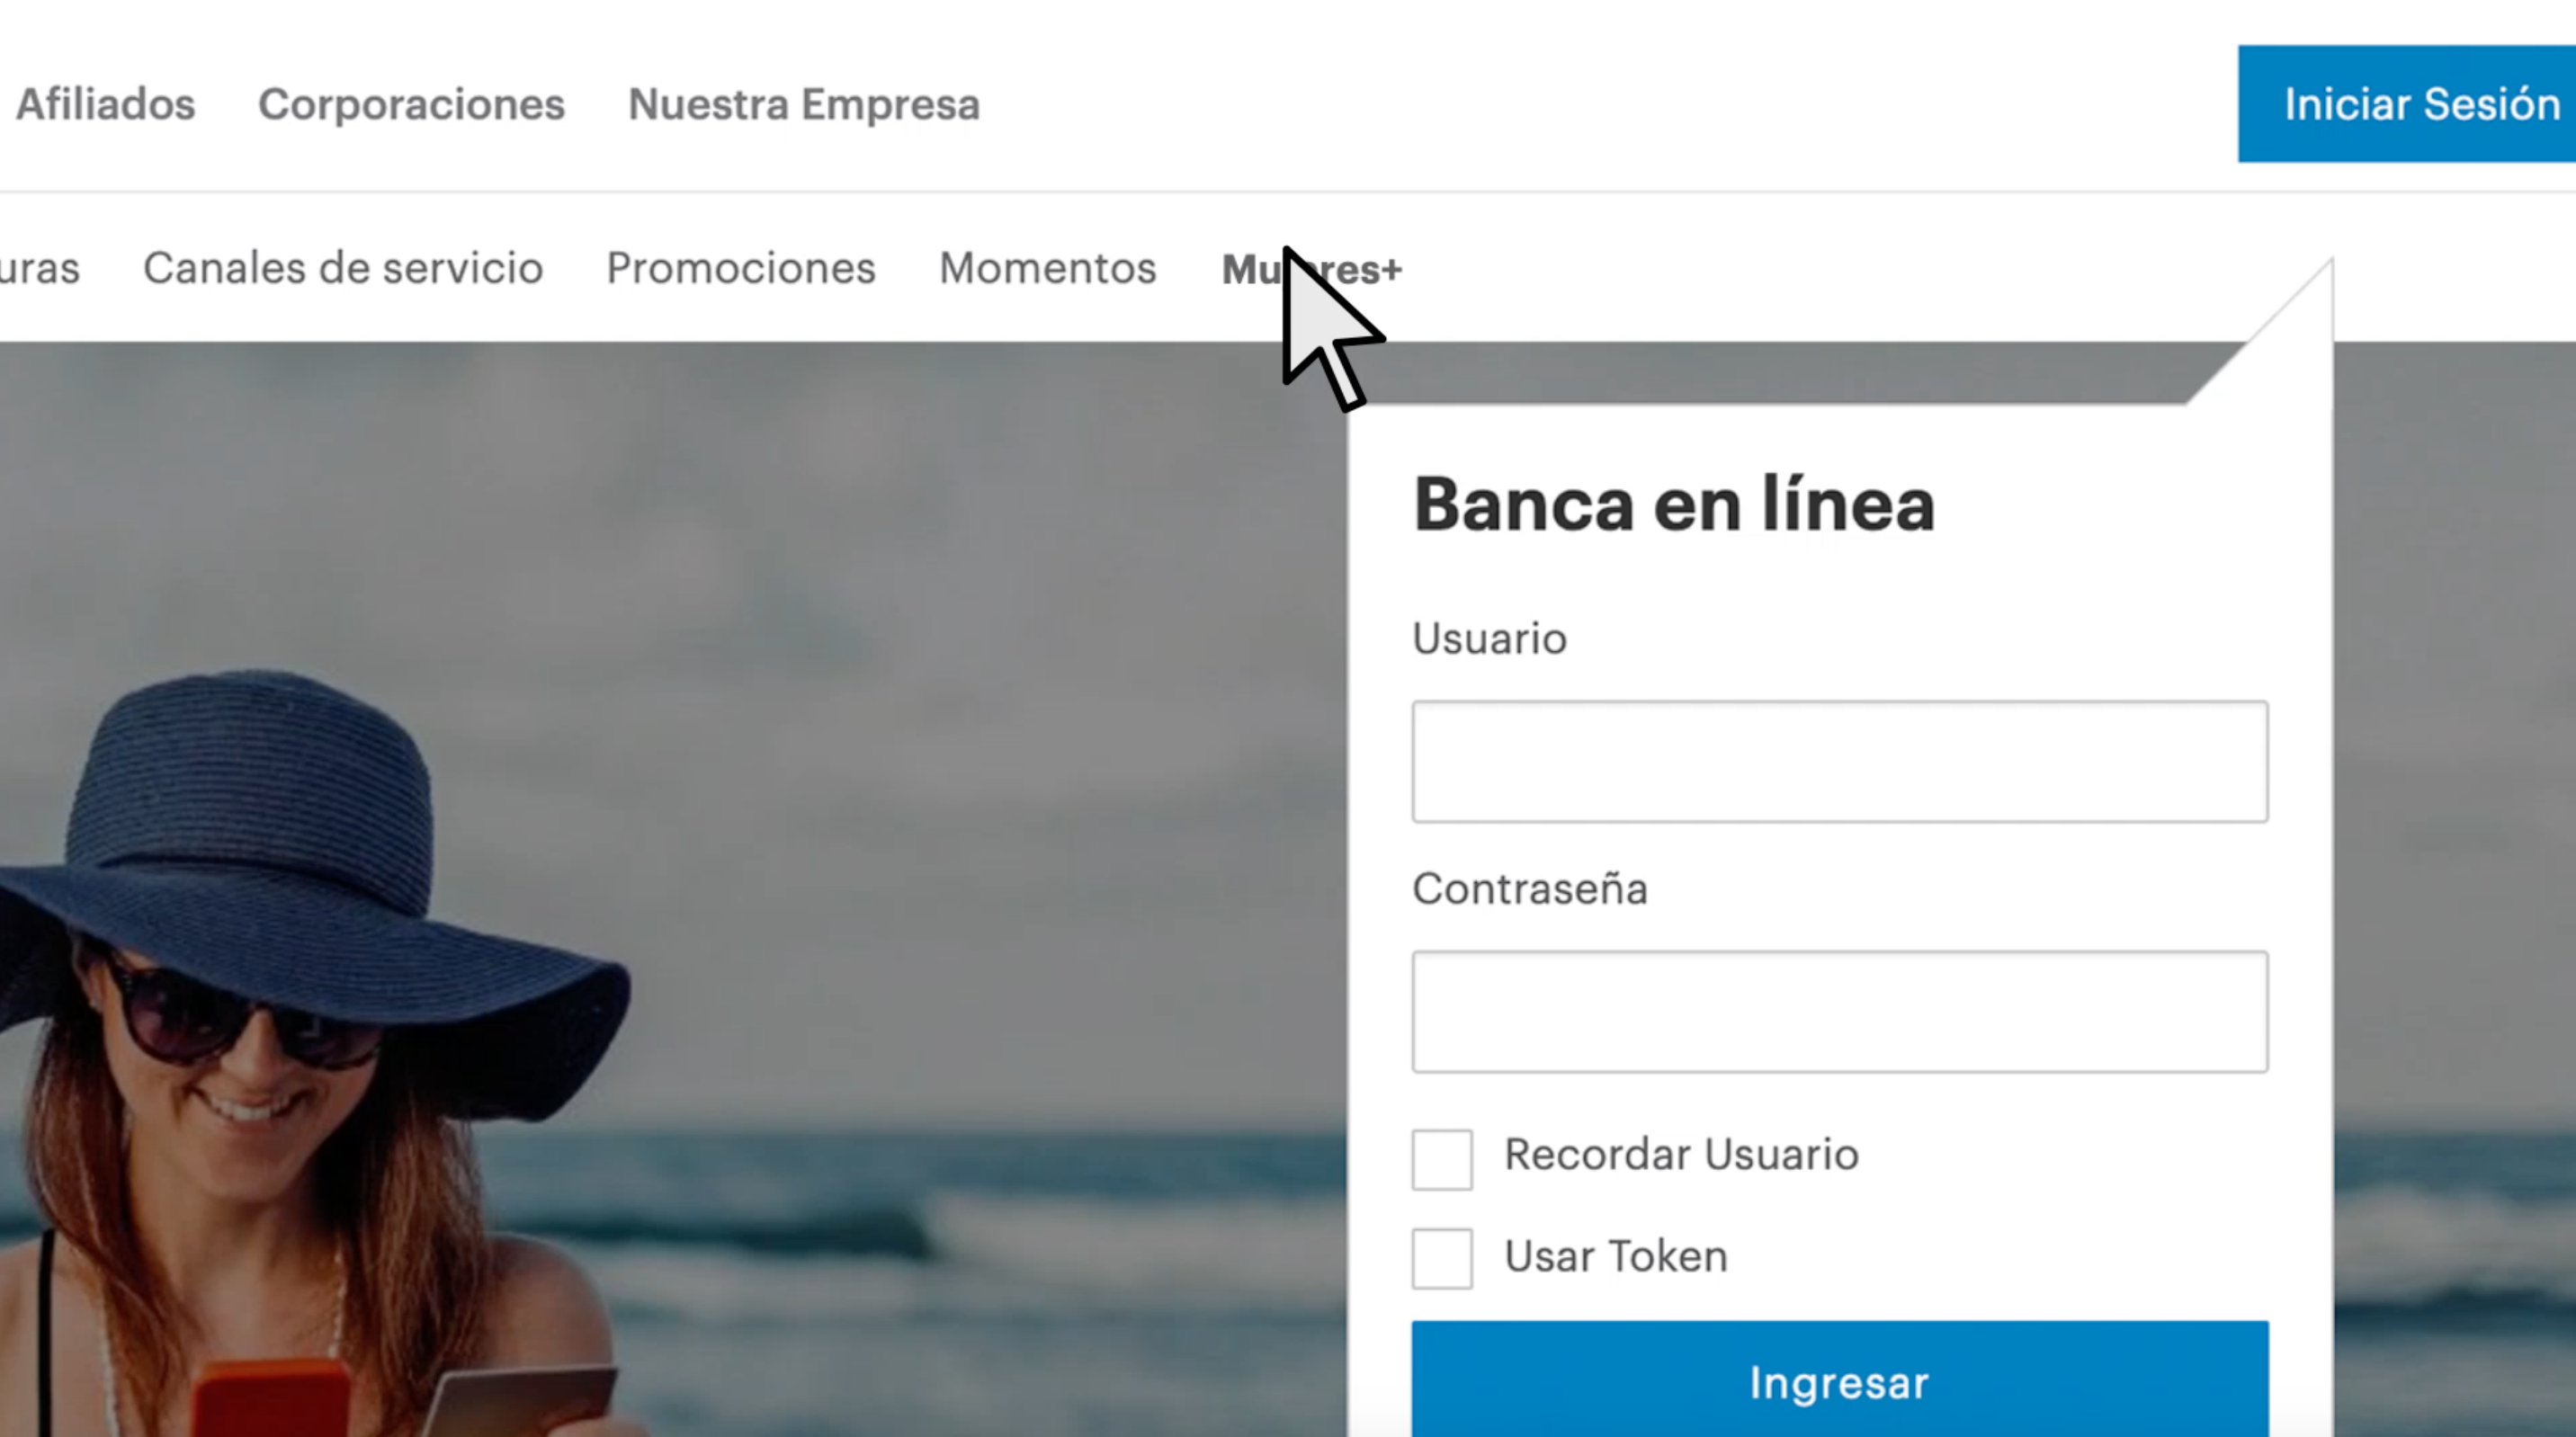This screenshot has height=1437, width=2576.
Task: Click the partially visible 'uras' nav tab
Action: click(39, 268)
